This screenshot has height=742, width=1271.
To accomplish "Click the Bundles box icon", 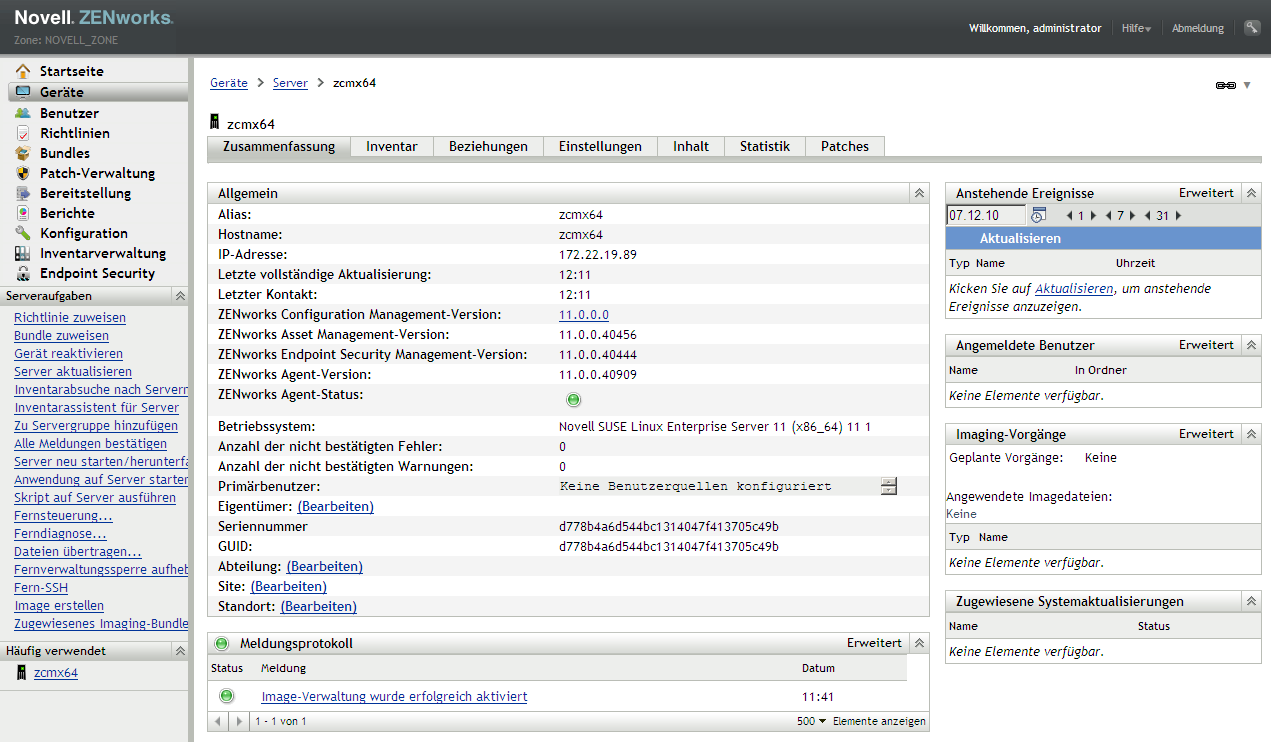I will 22,153.
